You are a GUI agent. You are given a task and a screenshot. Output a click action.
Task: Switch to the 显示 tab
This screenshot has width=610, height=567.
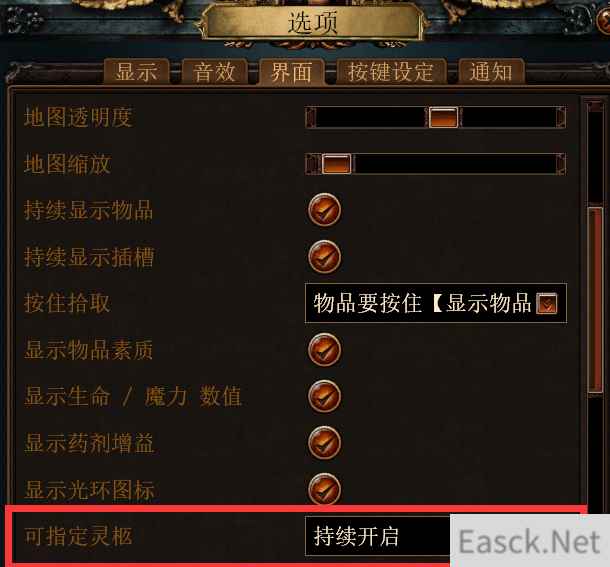click(x=137, y=72)
